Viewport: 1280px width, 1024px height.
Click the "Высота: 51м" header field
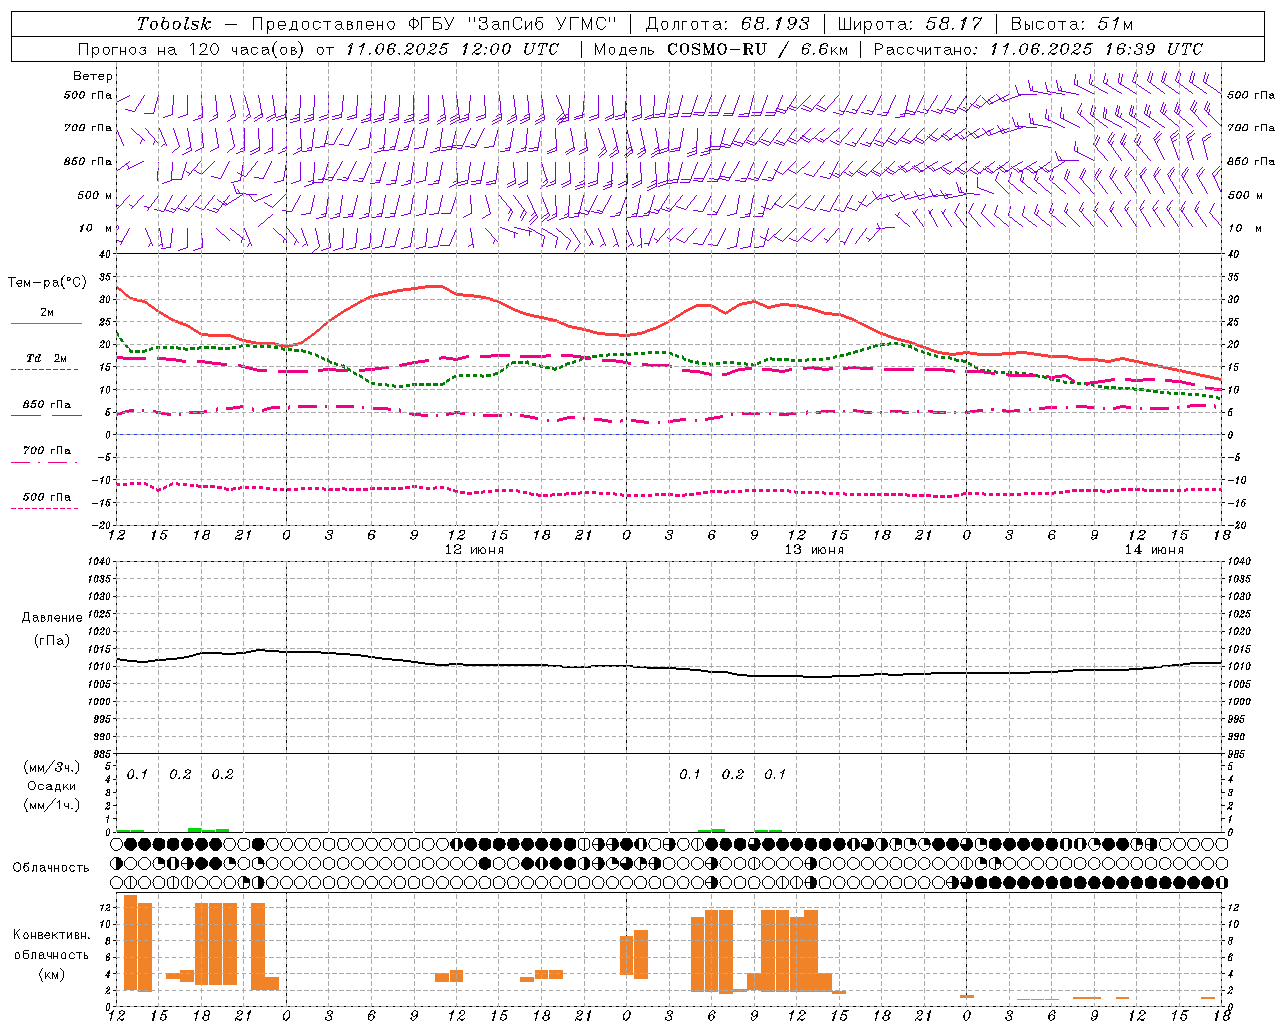(1072, 24)
